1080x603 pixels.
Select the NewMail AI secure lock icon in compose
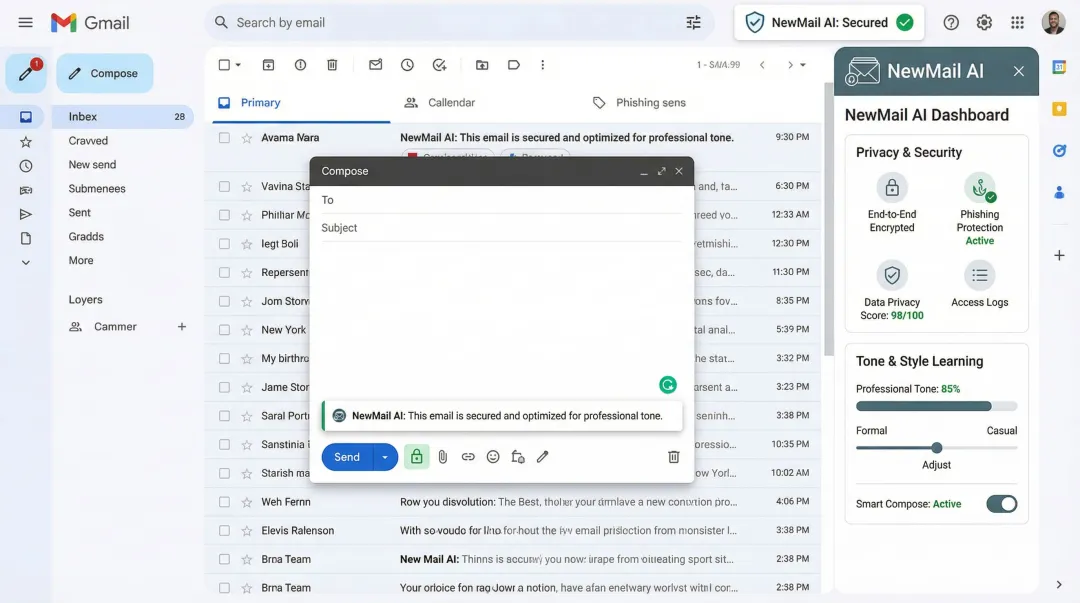pos(416,456)
